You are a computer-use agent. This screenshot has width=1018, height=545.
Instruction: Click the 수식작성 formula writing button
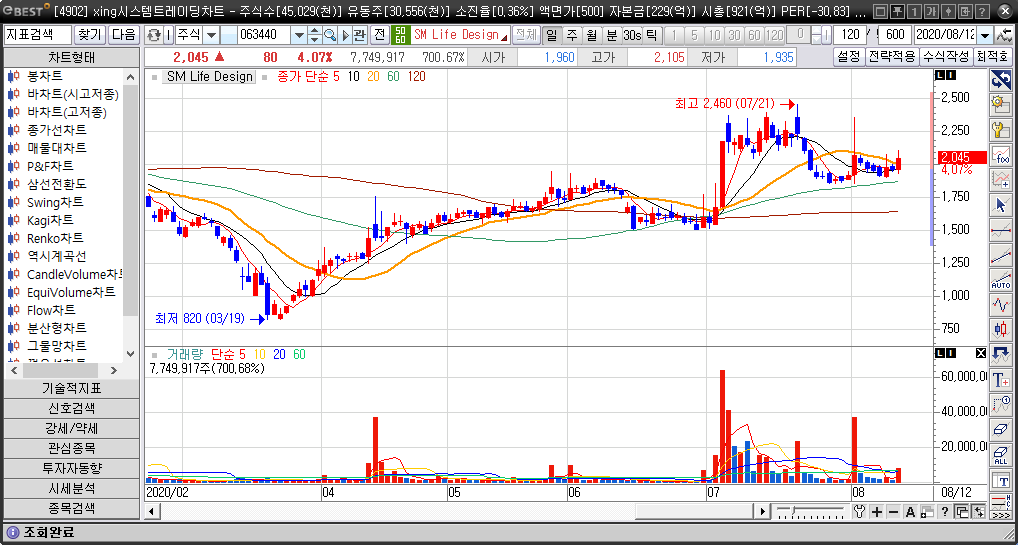(x=946, y=57)
